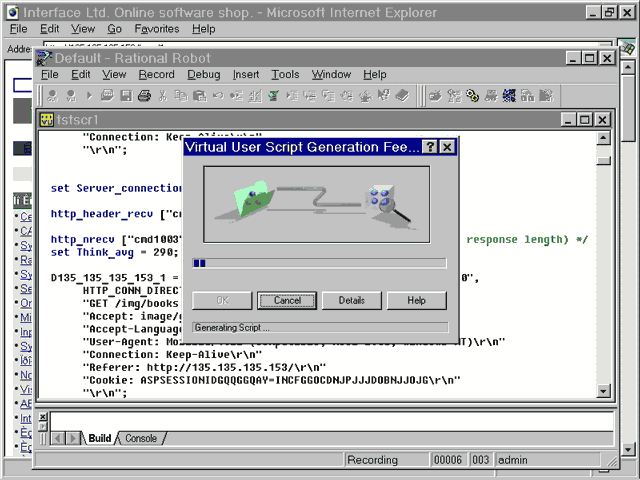Click the greyed-out OK button
The width and height of the screenshot is (640, 480).
pos(222,300)
